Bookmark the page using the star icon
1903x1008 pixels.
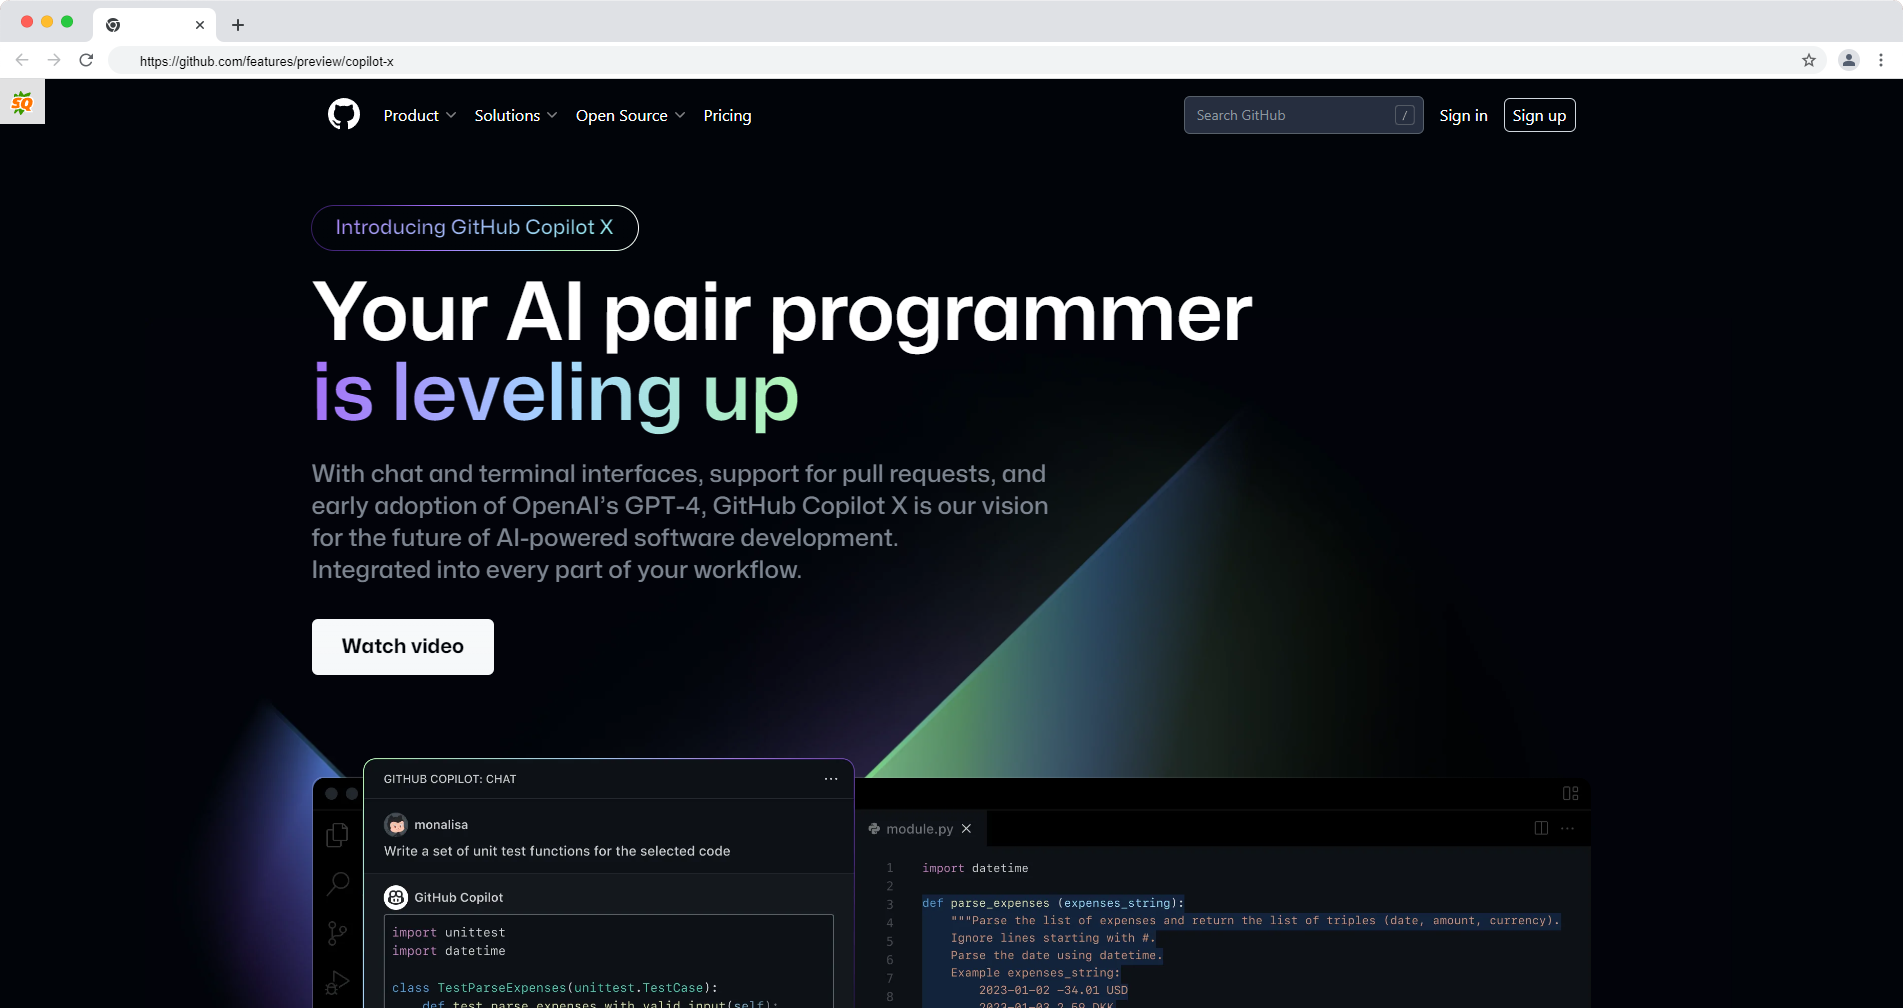pos(1808,60)
